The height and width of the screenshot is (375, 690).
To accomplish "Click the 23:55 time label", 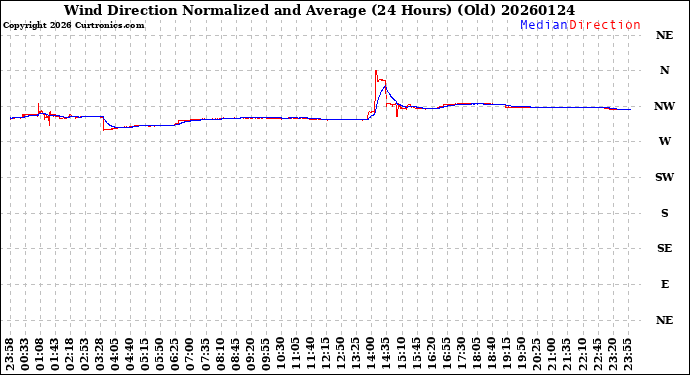I will tap(627, 355).
